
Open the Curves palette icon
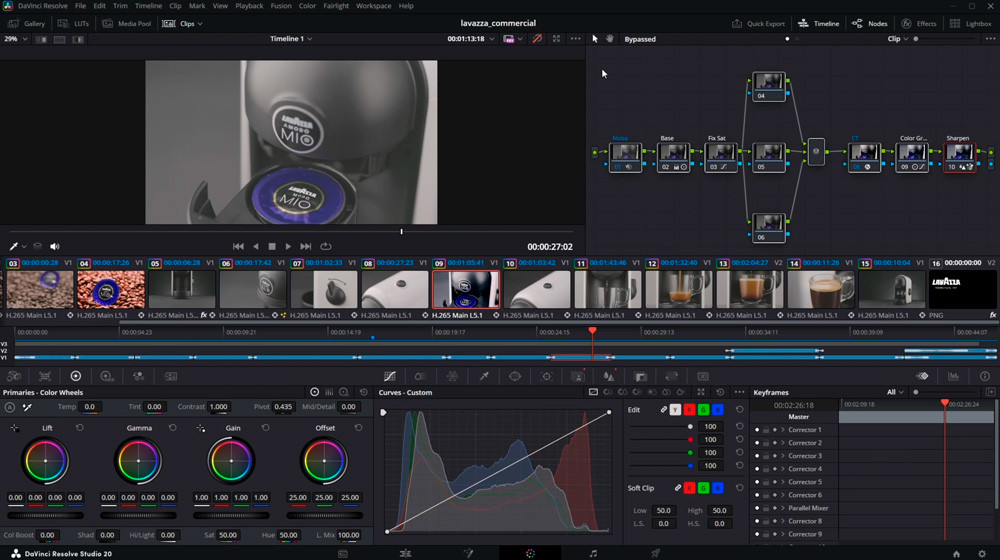[x=390, y=376]
